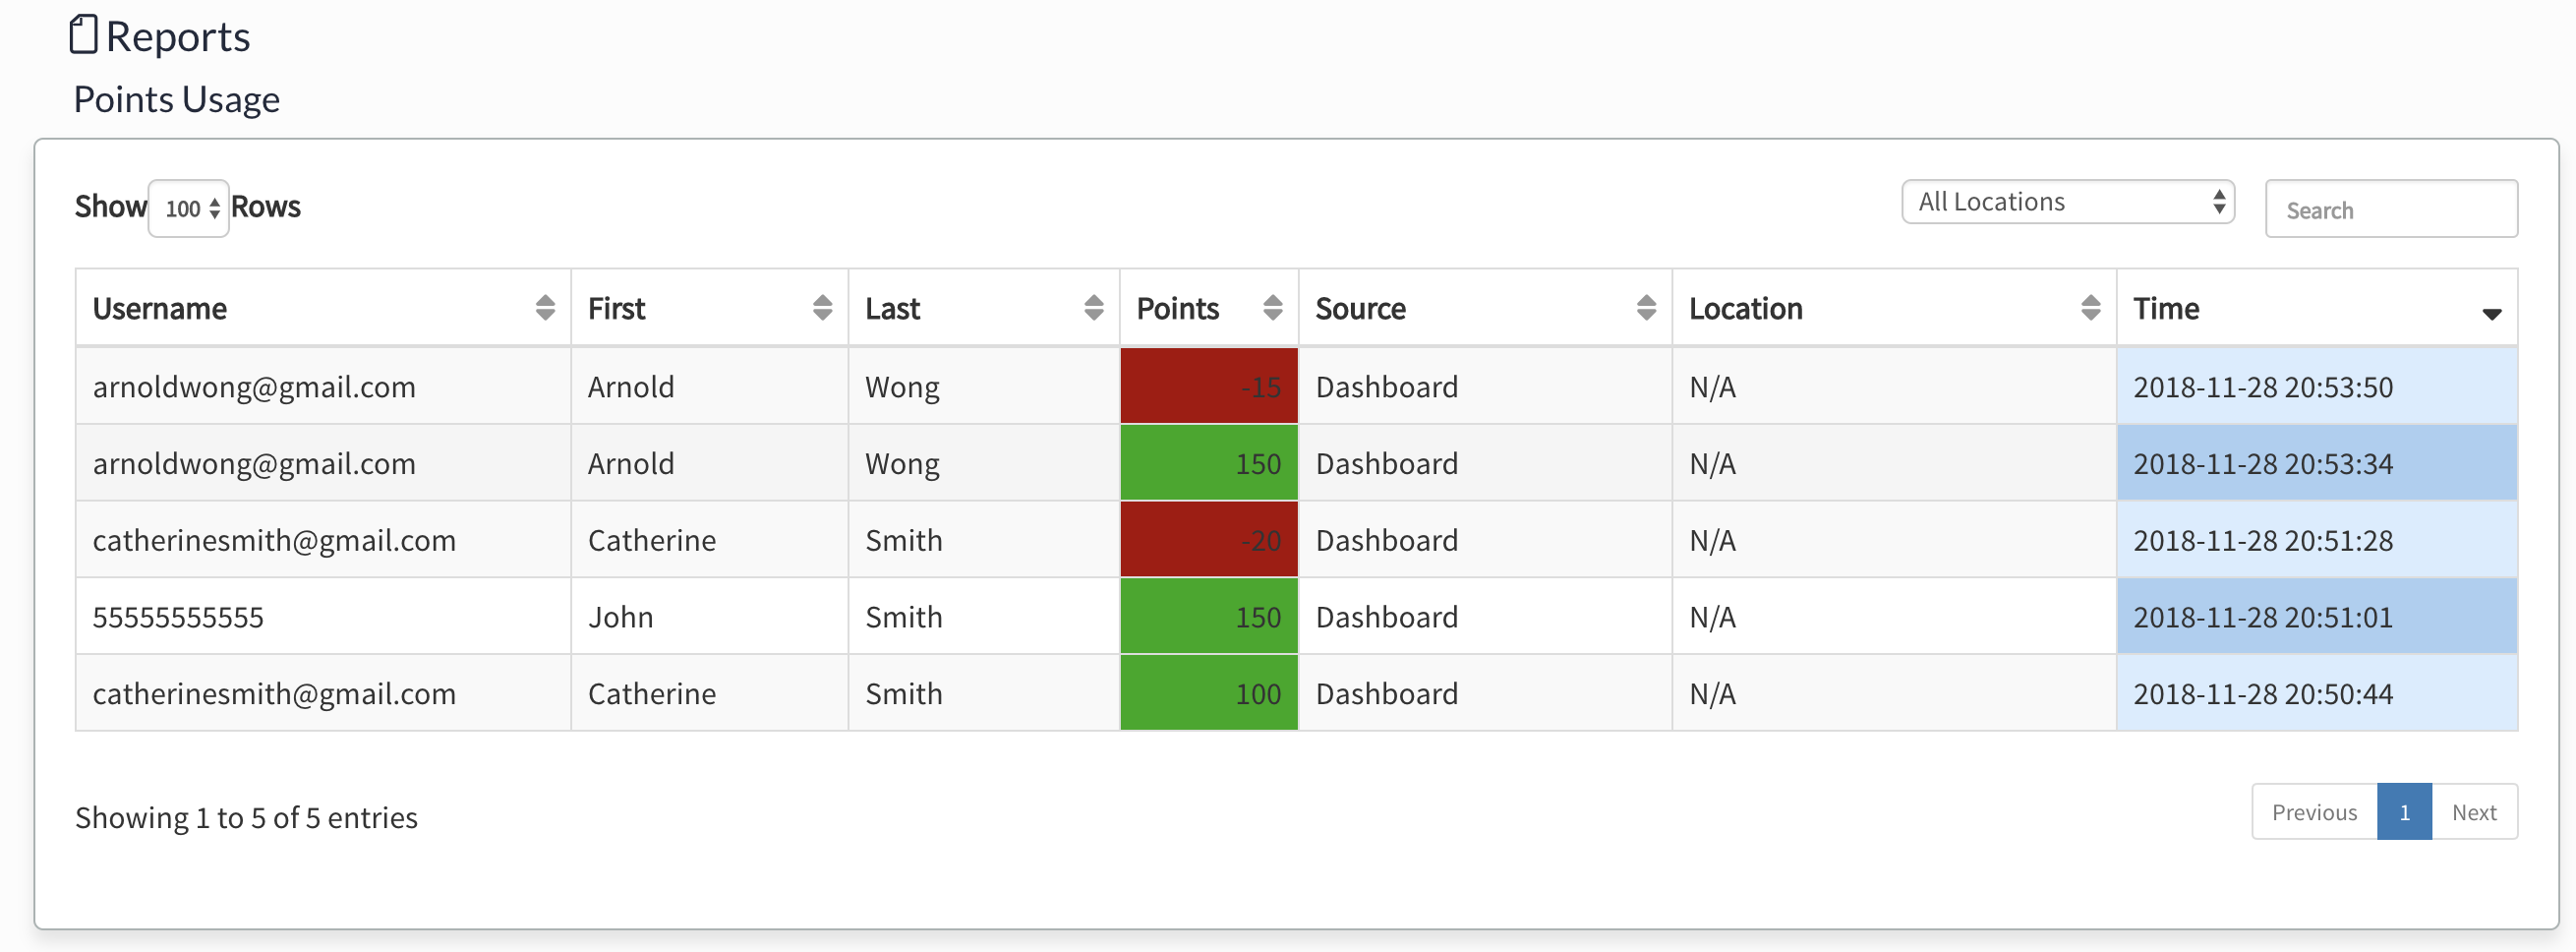This screenshot has height=952, width=2576.
Task: Open the Show 100 rows dropdown
Action: 189,208
